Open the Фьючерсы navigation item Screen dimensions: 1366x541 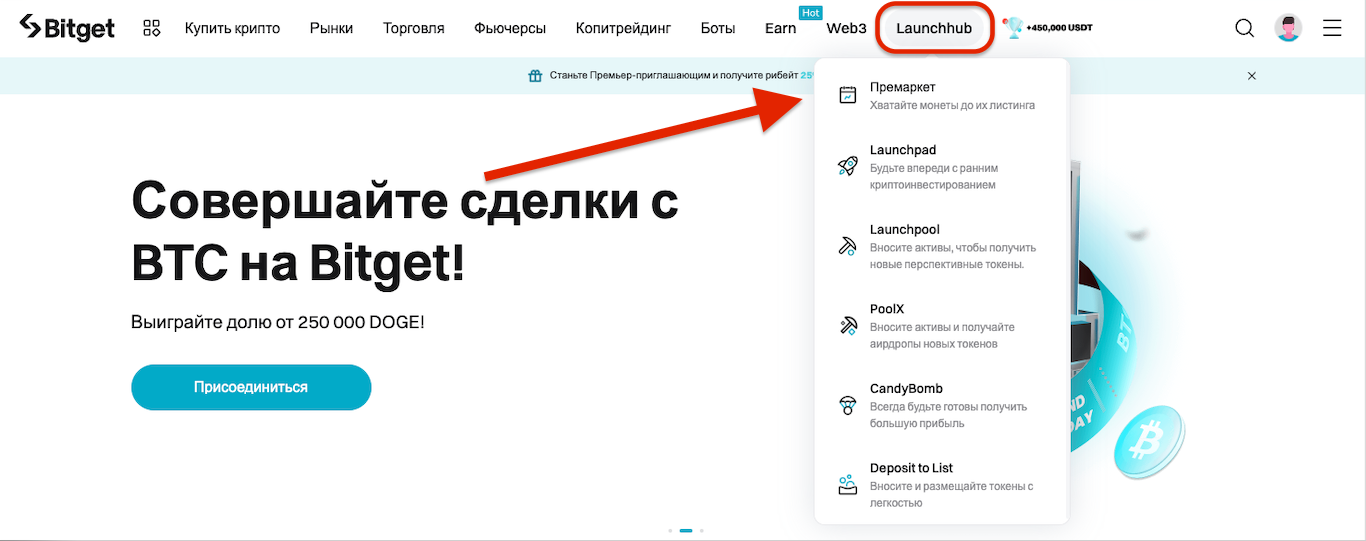click(510, 28)
